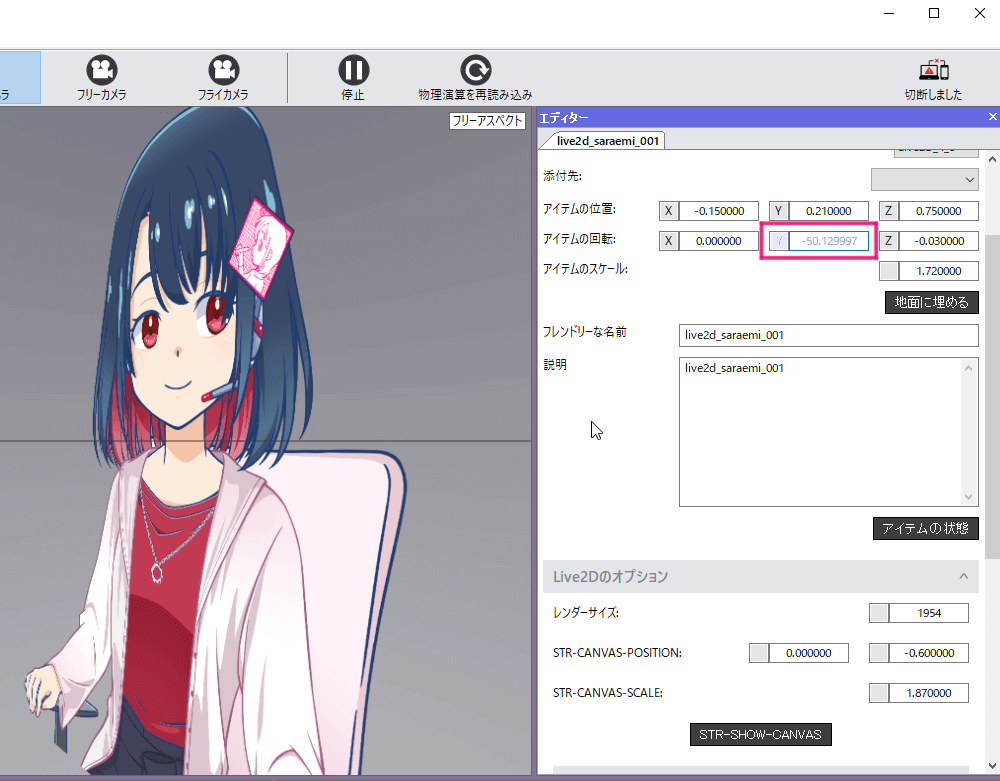This screenshot has width=1000, height=781.
Task: Open the アイテムの状態 button
Action: point(925,529)
